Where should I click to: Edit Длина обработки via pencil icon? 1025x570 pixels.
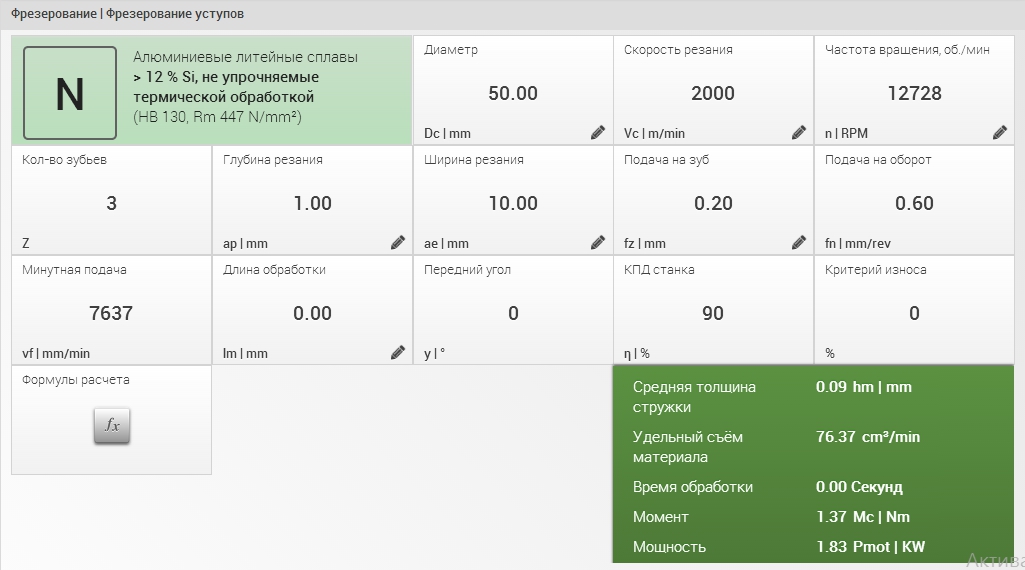[398, 352]
